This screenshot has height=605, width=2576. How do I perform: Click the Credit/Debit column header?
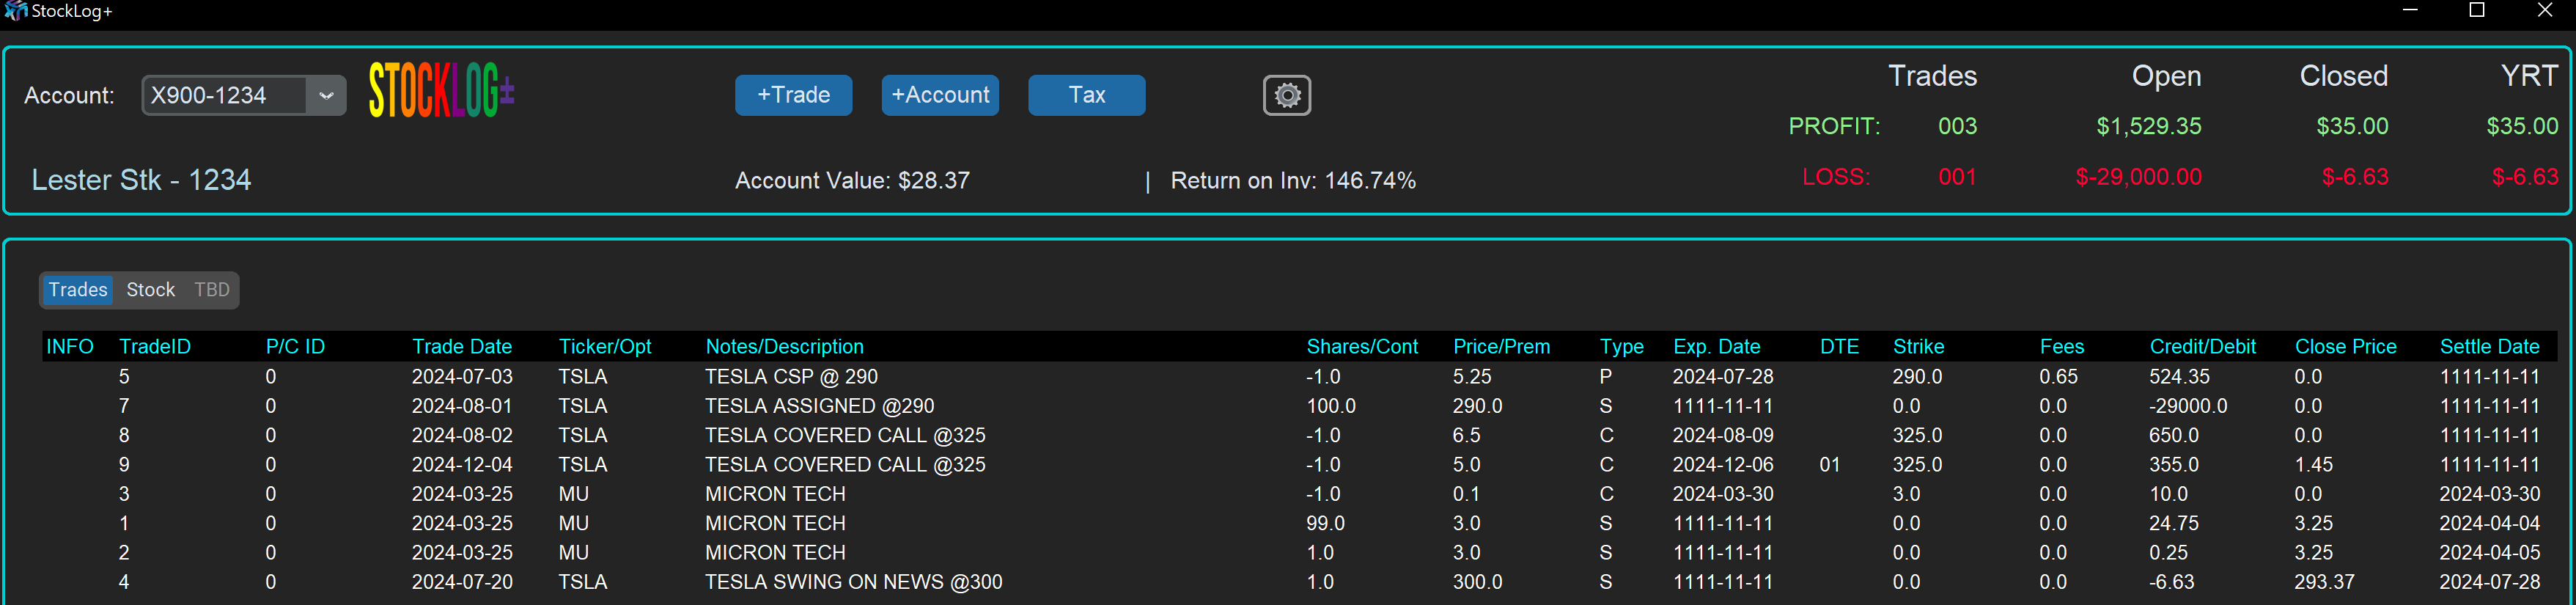[2202, 347]
